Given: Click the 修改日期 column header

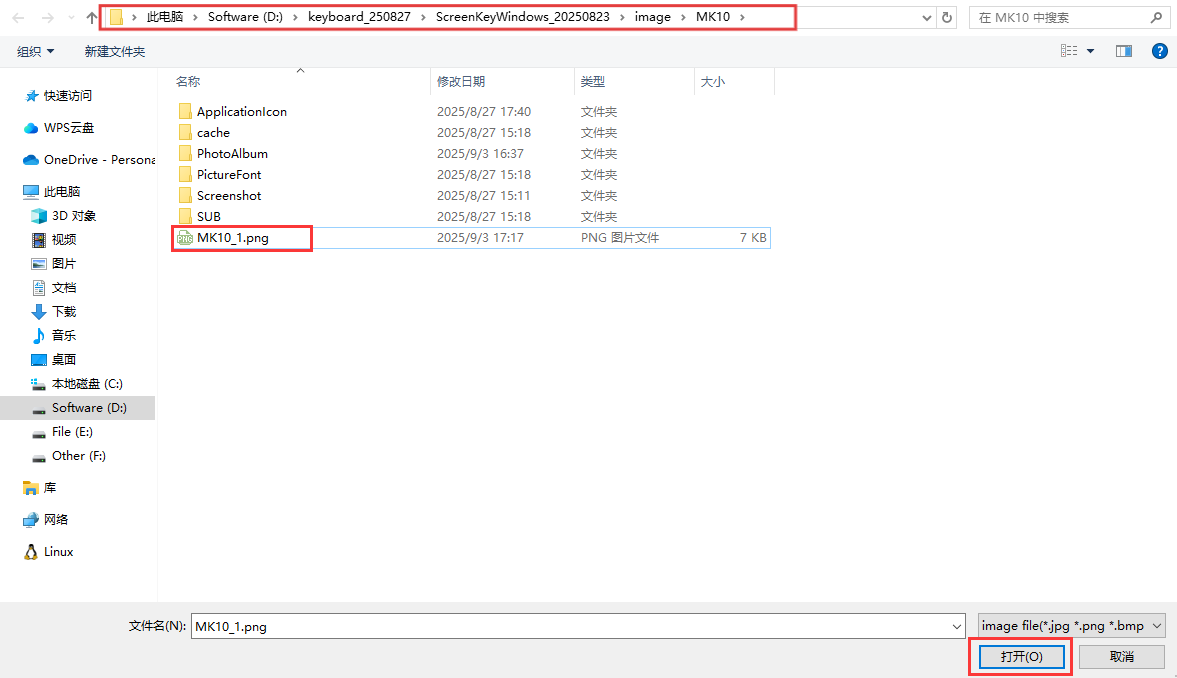Looking at the screenshot, I should (x=461, y=82).
